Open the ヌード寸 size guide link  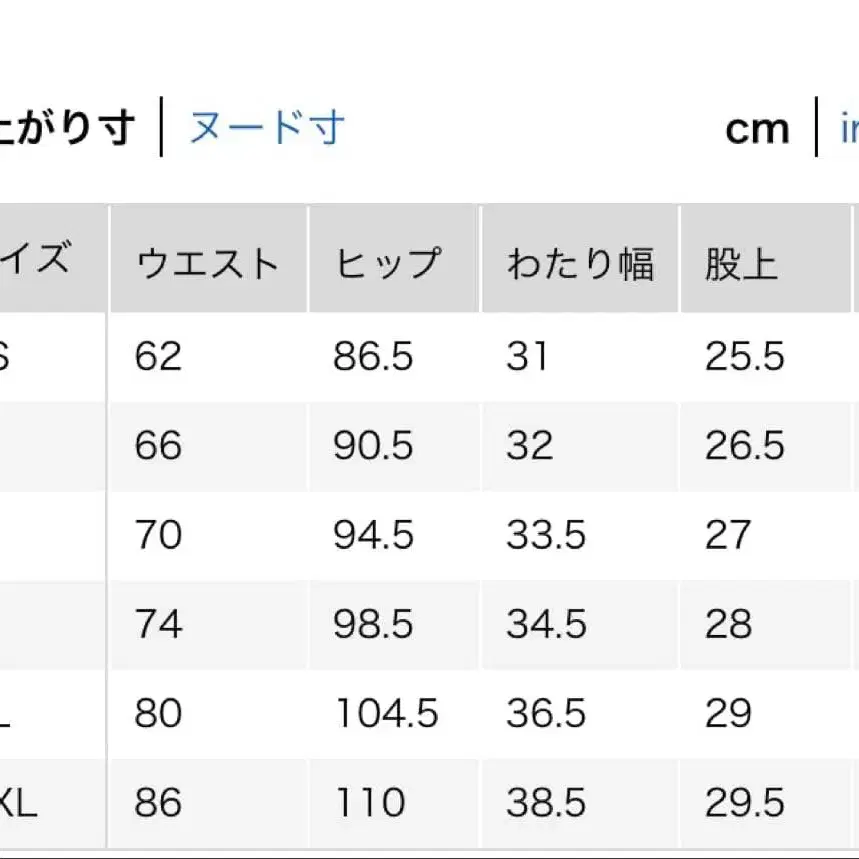264,127
